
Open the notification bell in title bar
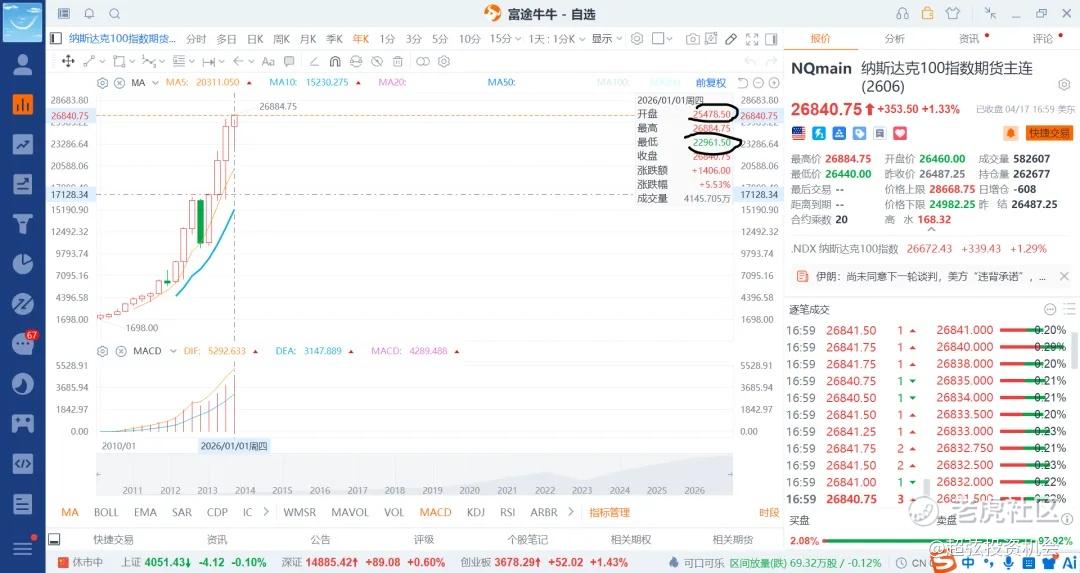[x=90, y=14]
